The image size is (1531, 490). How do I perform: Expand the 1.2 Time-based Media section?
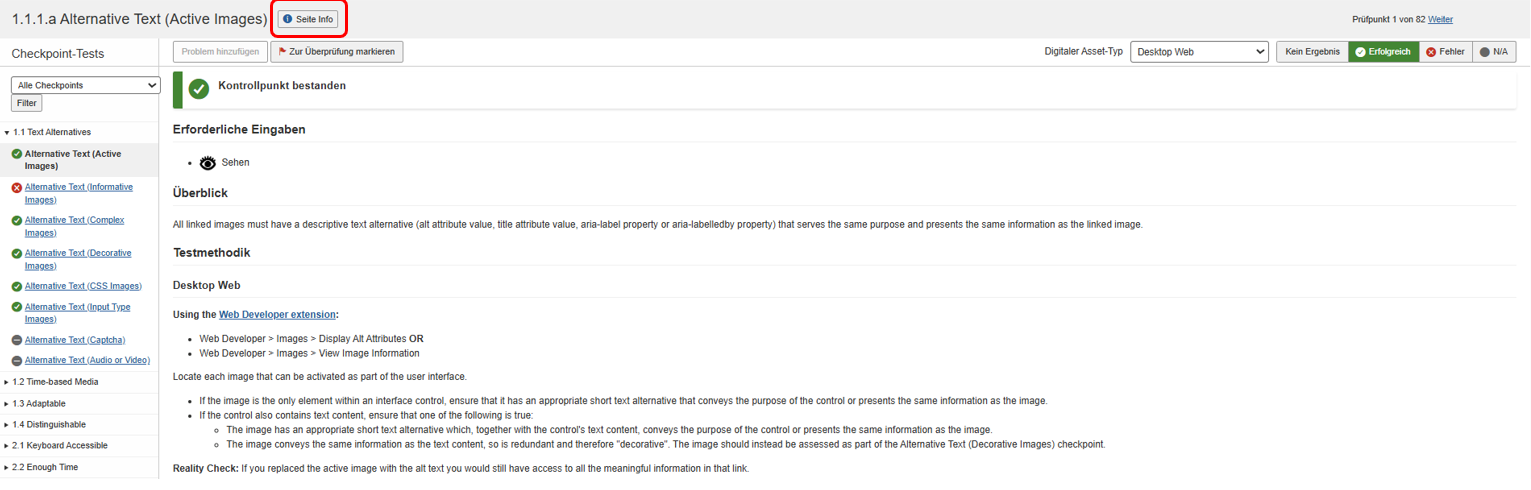point(55,382)
